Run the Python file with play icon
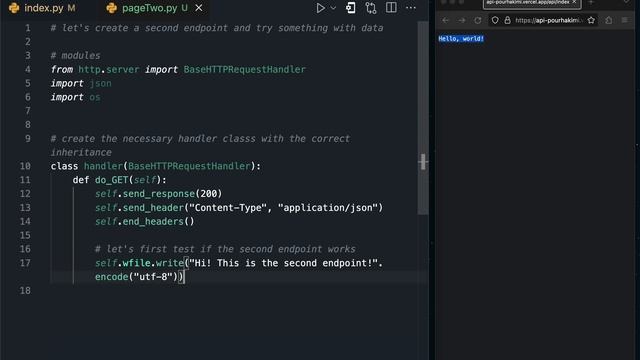Viewport: 640px width, 360px height. (320, 8)
